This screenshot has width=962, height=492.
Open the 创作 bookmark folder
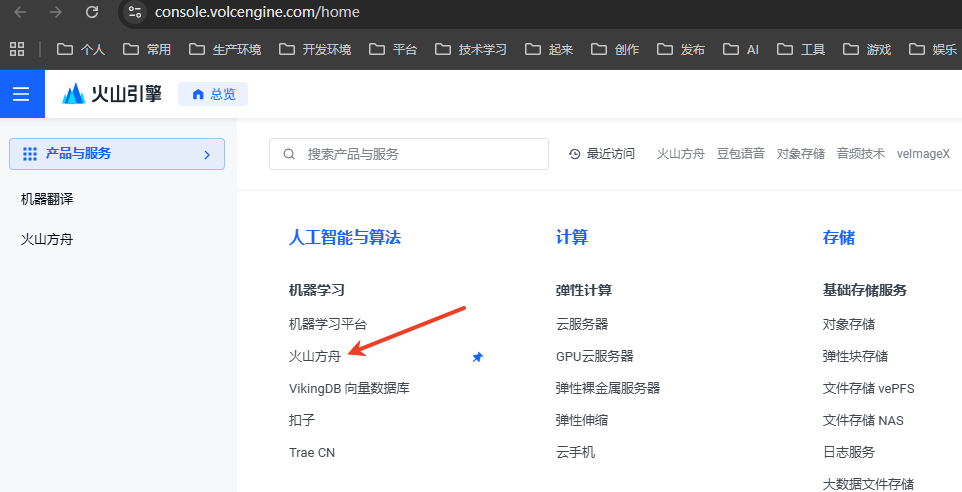[615, 49]
